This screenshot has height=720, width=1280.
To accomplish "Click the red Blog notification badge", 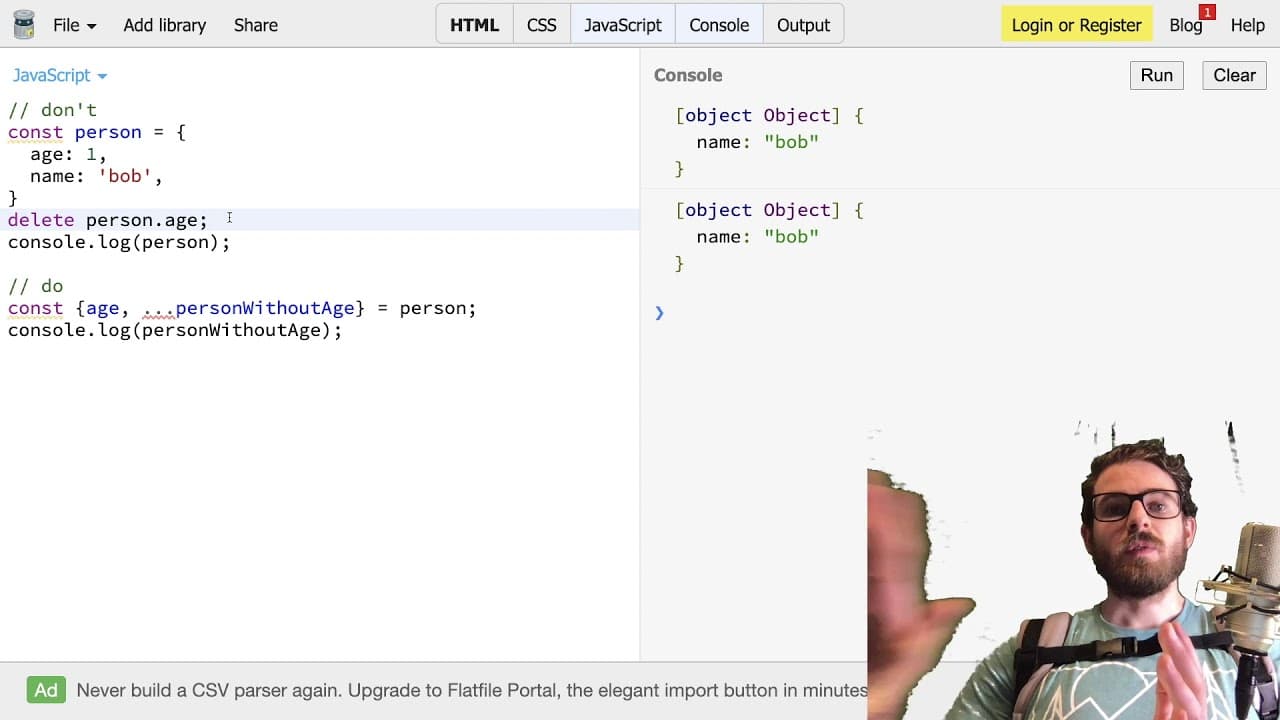I will tap(1207, 12).
